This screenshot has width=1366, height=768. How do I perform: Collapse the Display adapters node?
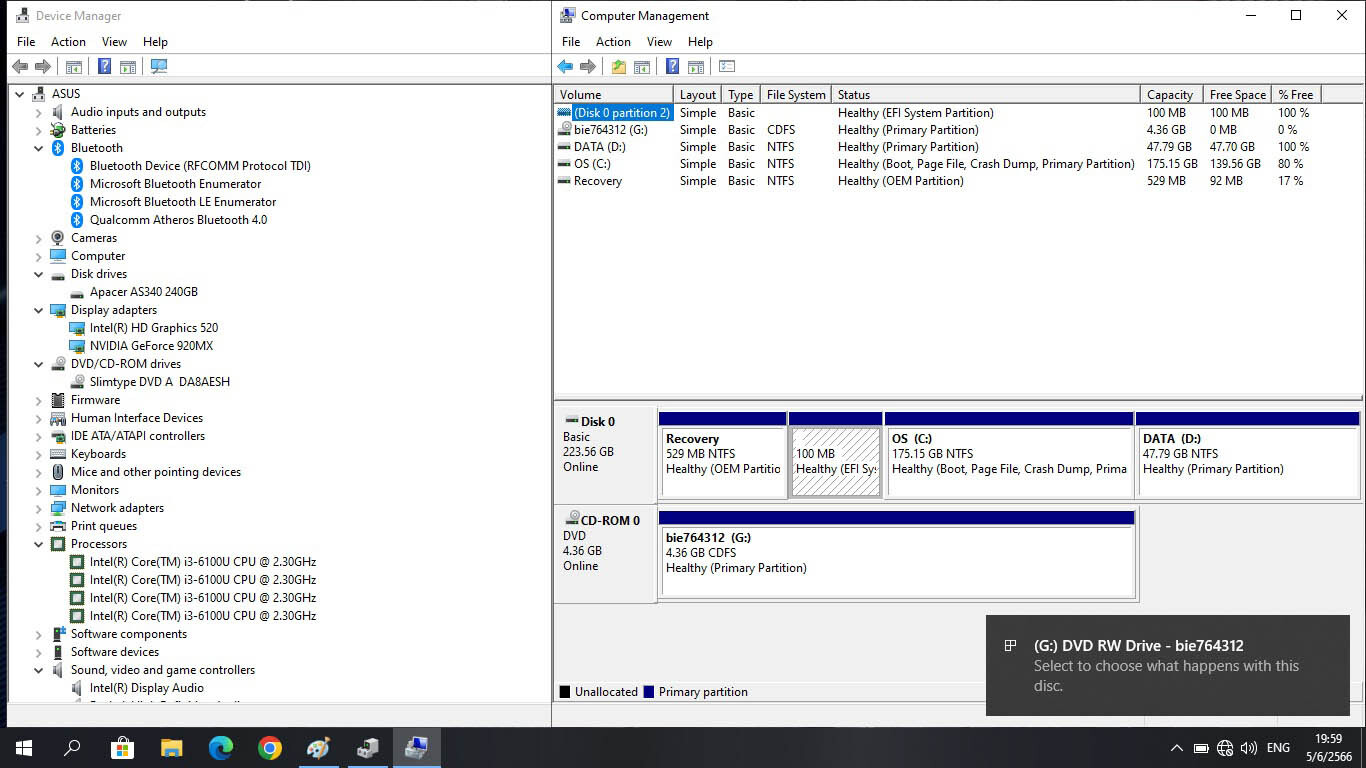pyautogui.click(x=39, y=310)
